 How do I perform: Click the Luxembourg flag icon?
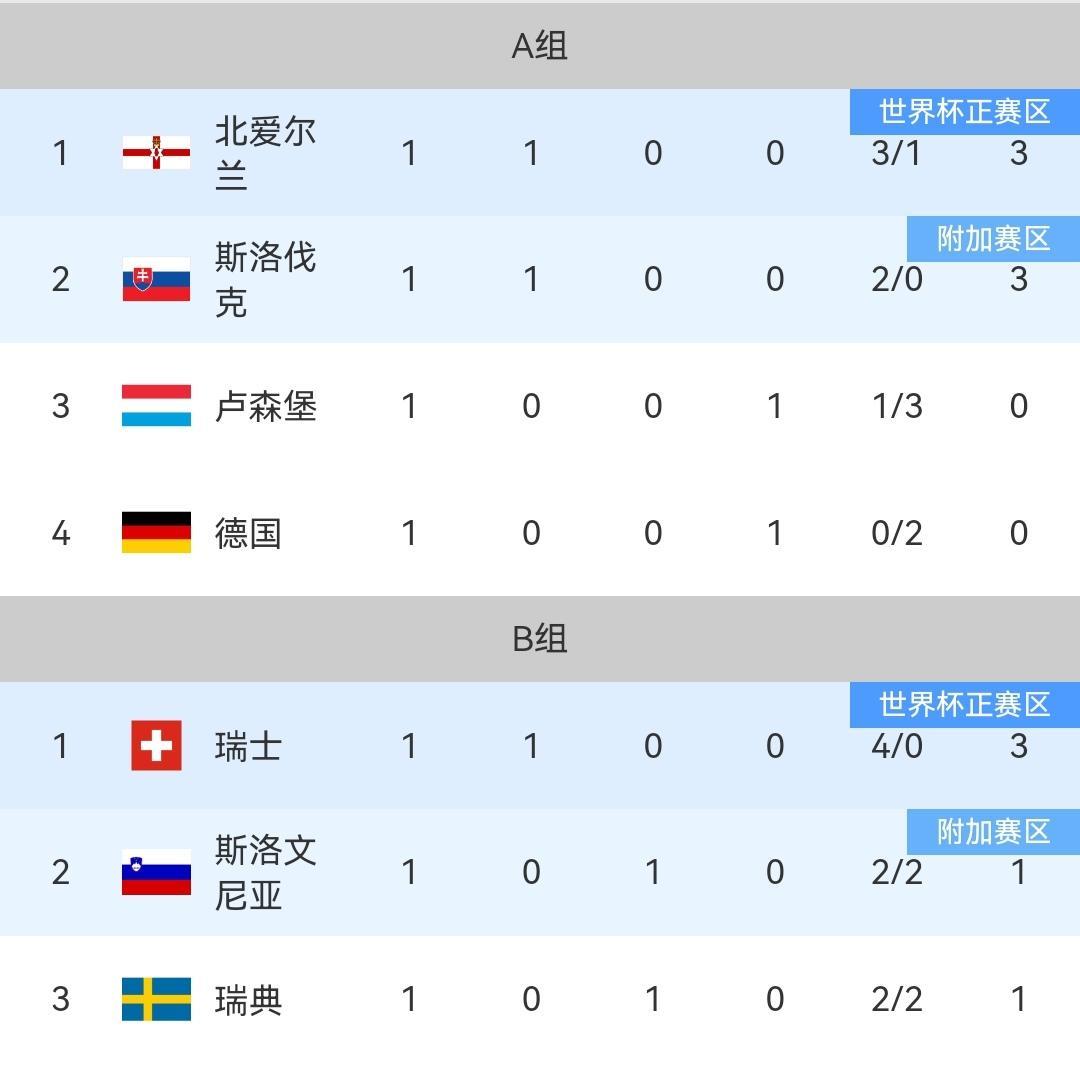tap(156, 406)
